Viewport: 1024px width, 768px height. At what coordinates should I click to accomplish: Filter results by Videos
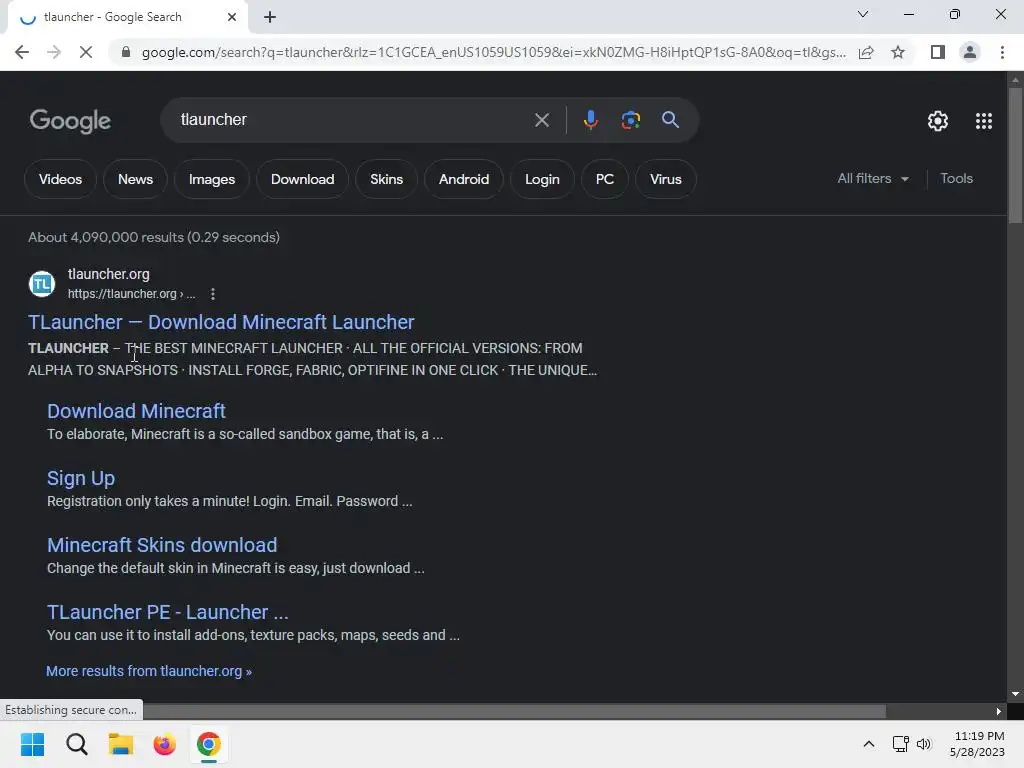(60, 179)
